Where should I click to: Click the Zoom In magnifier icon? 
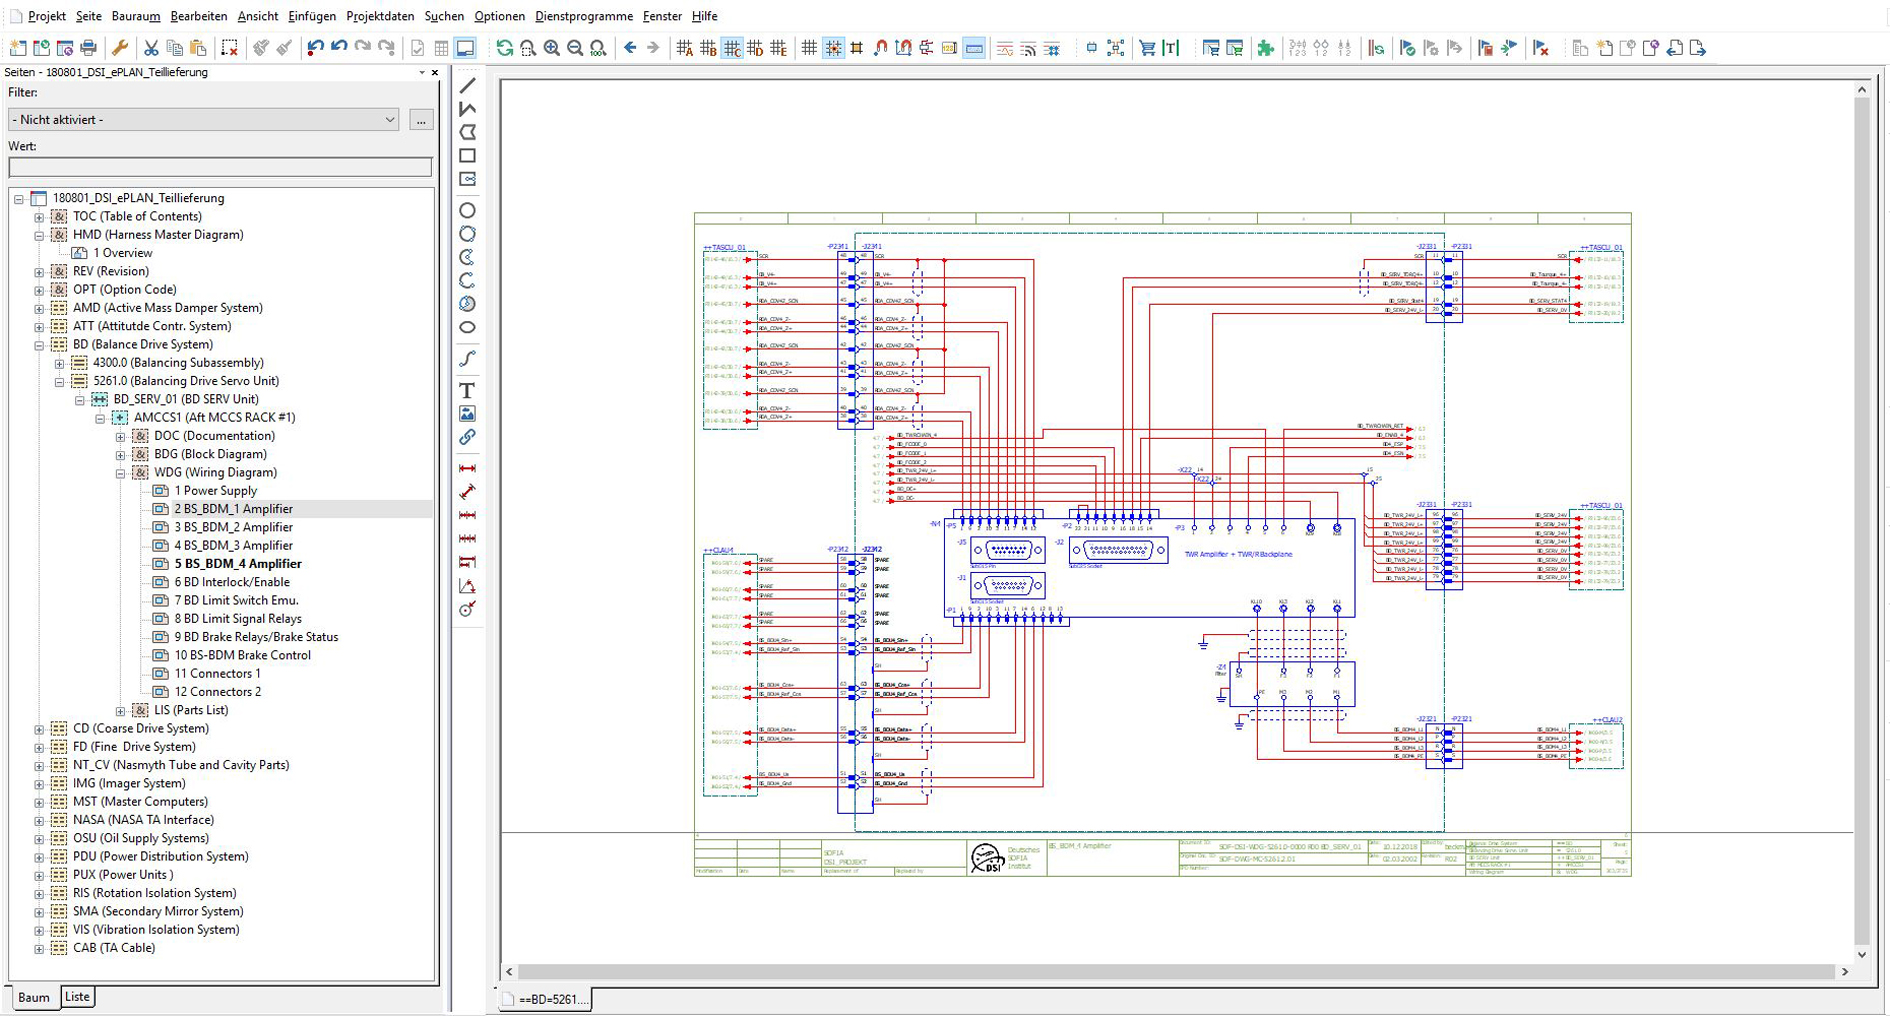[x=551, y=48]
